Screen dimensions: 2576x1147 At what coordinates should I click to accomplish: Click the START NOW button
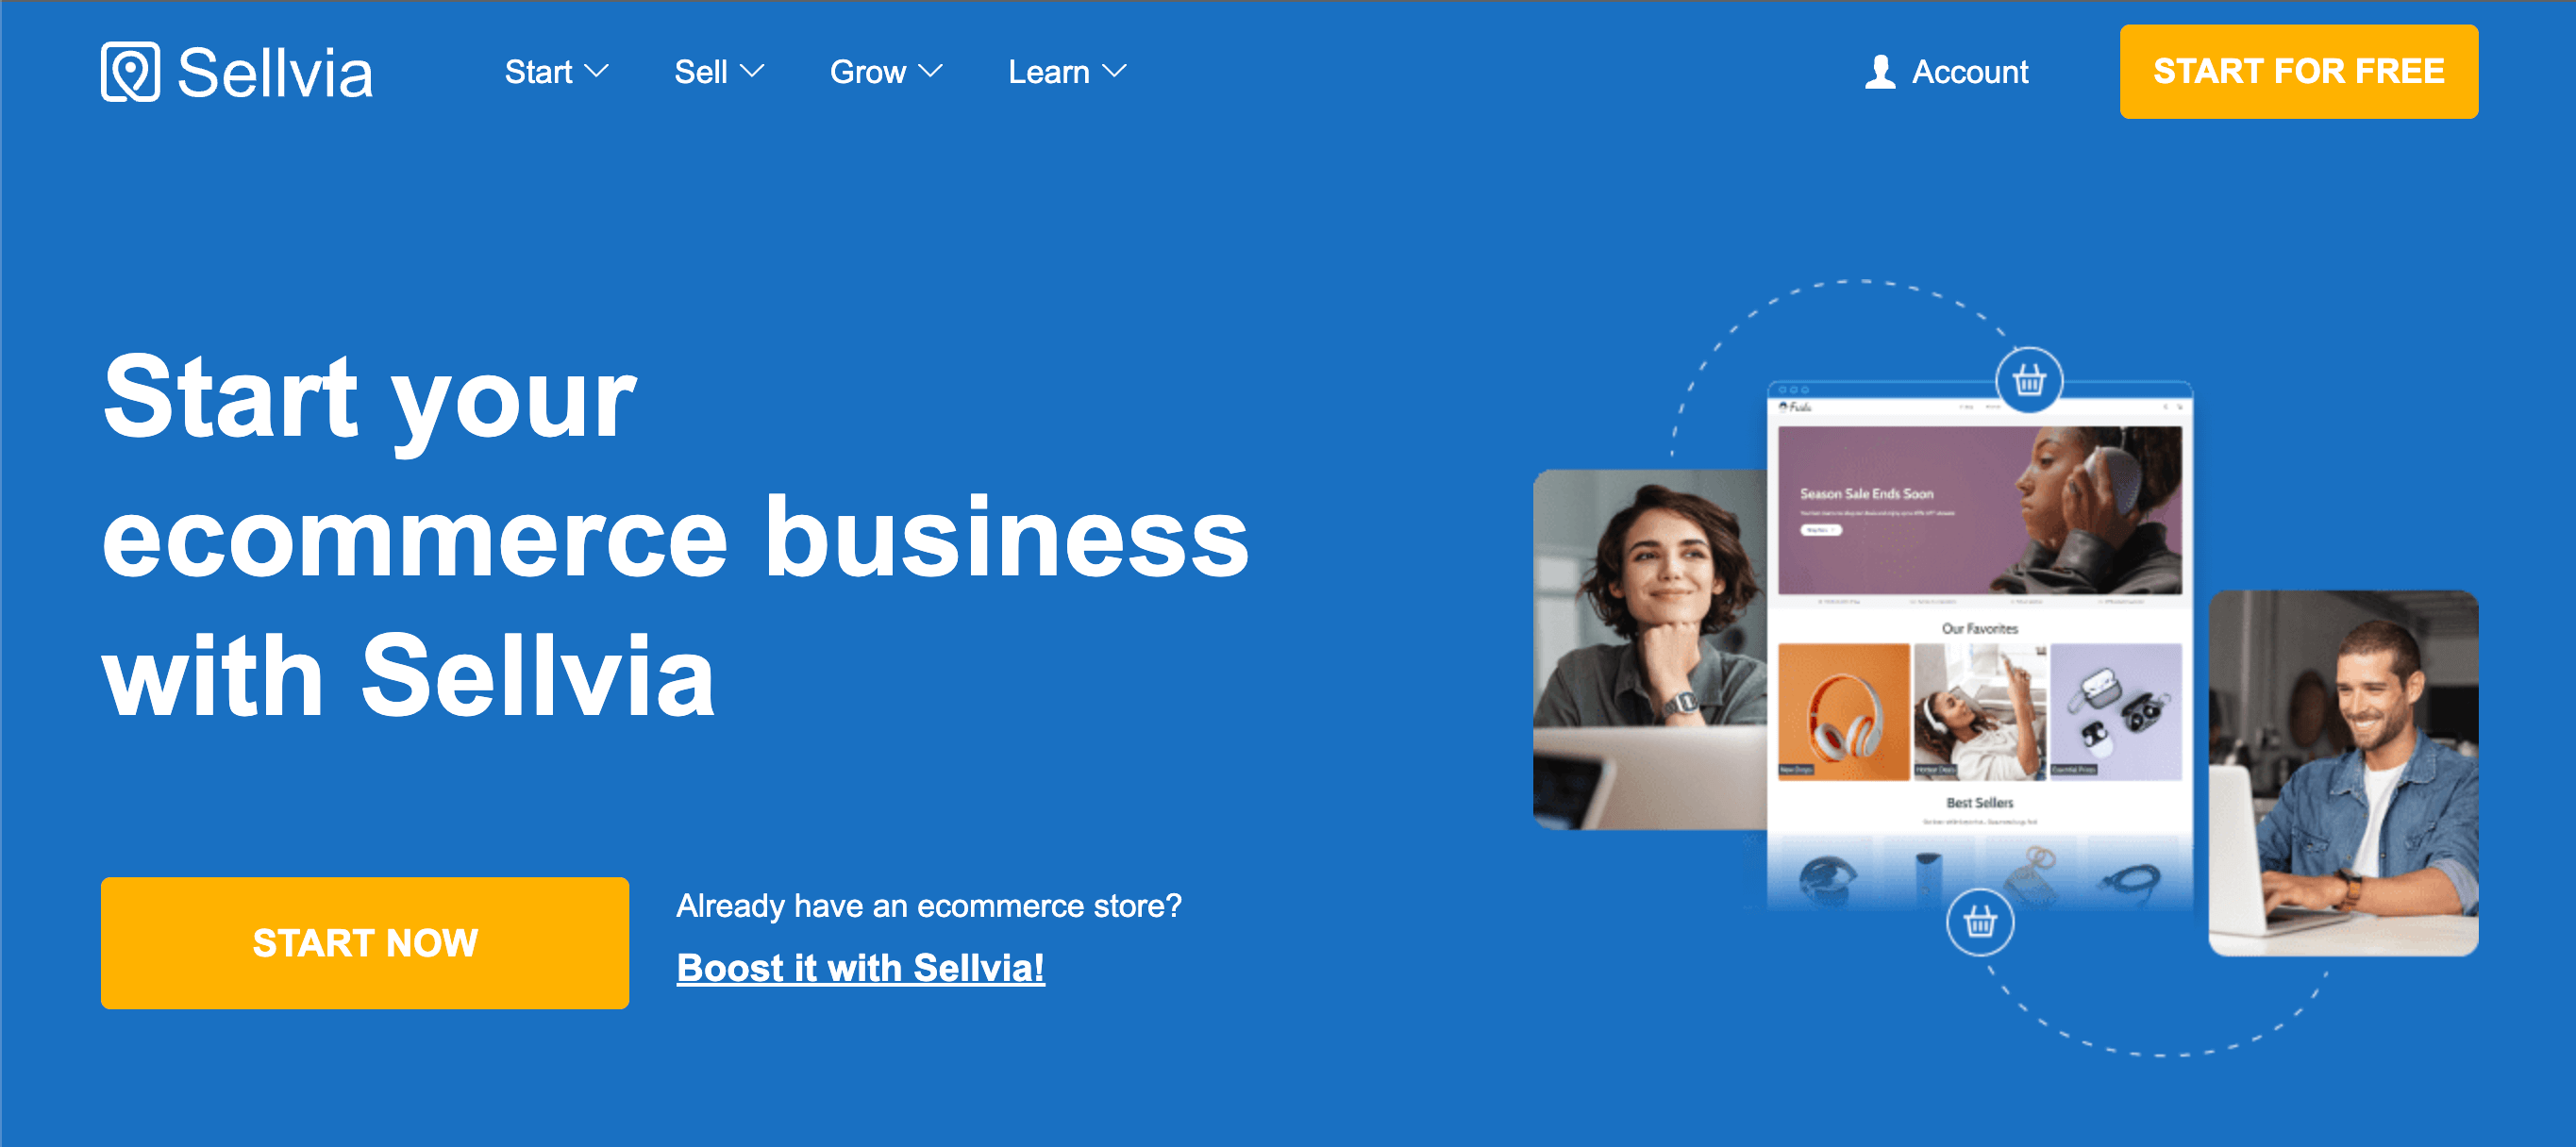point(365,942)
